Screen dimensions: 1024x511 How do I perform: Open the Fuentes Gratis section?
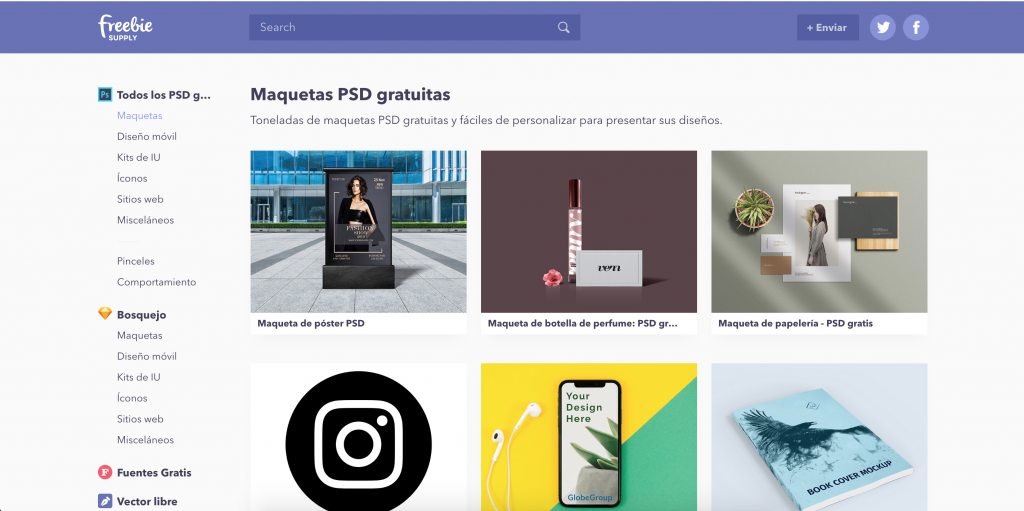(154, 472)
